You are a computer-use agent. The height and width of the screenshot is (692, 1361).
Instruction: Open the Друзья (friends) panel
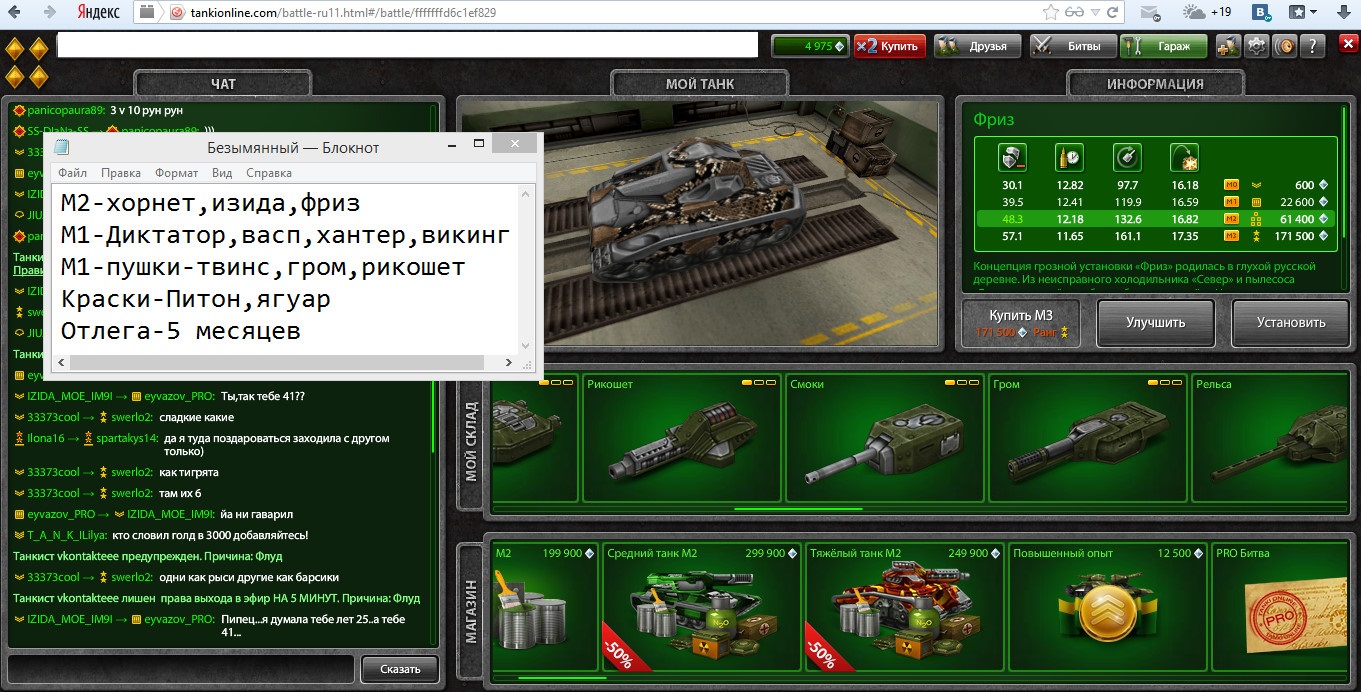coord(977,46)
